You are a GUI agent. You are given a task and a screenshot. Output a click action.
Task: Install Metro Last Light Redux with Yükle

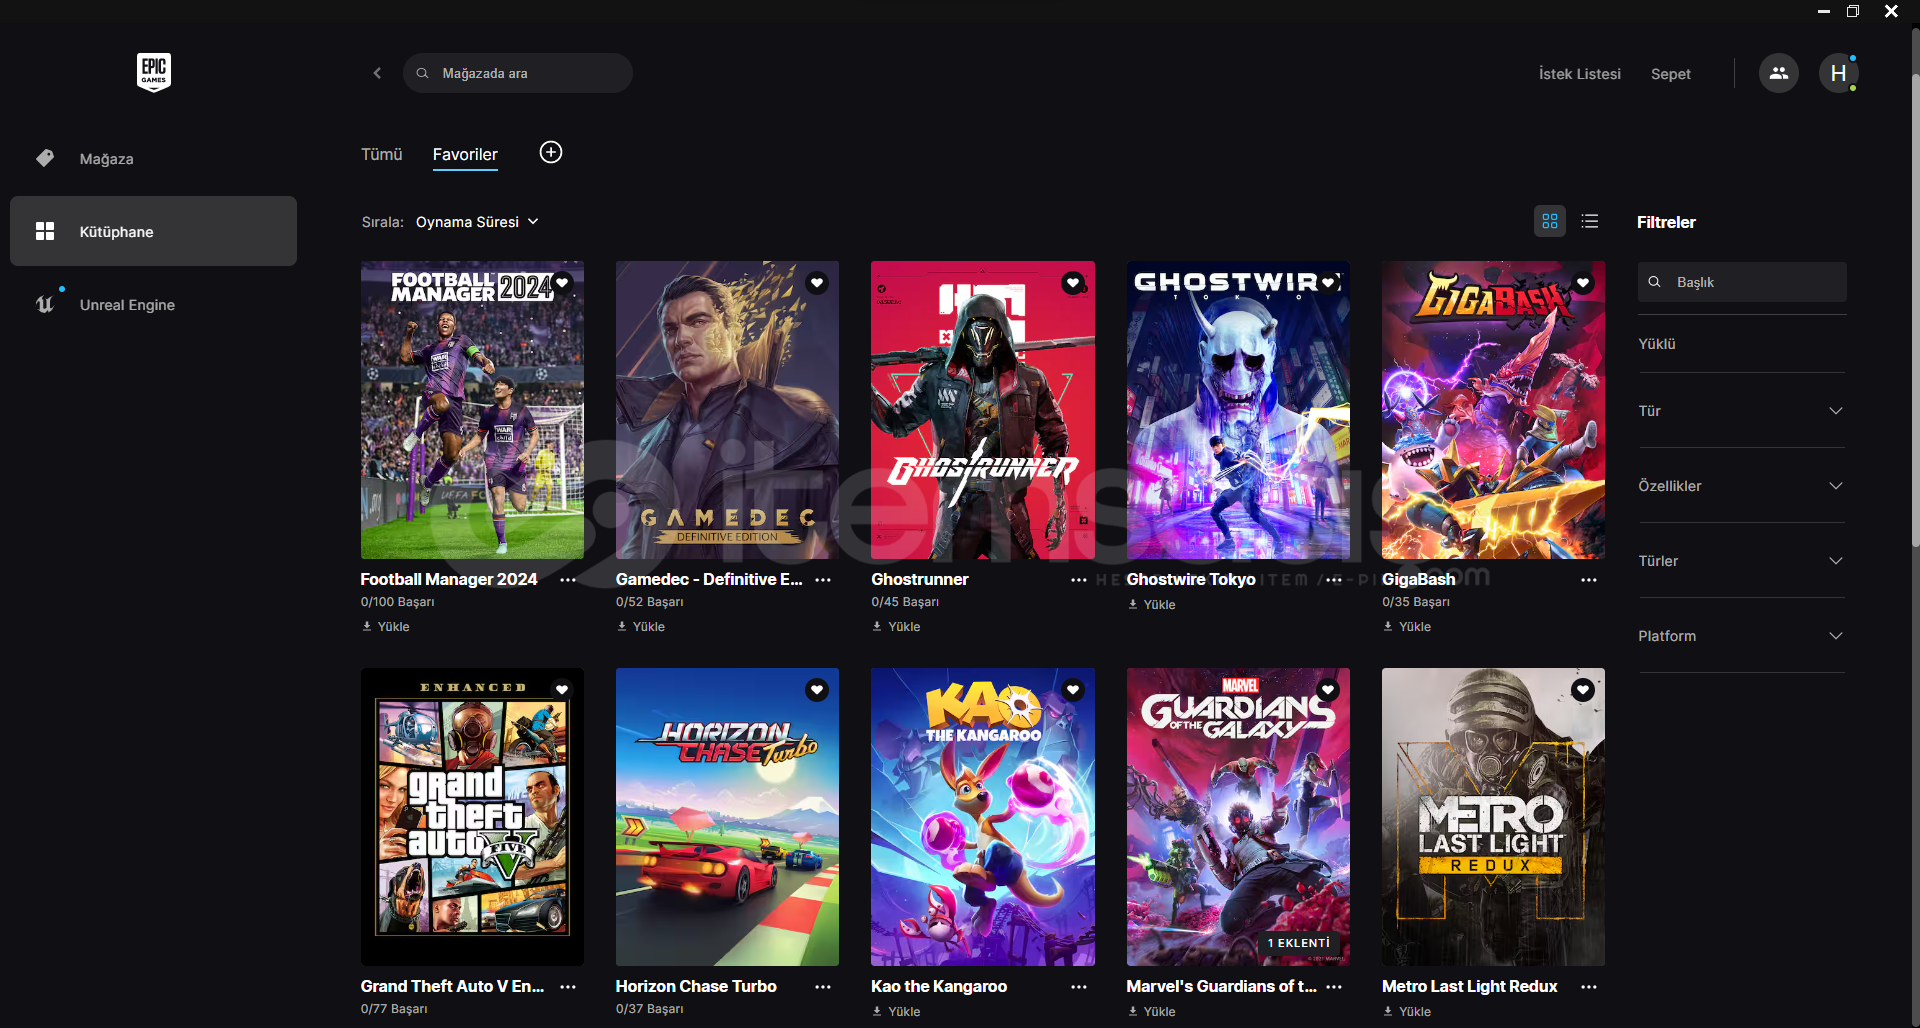1407,1012
